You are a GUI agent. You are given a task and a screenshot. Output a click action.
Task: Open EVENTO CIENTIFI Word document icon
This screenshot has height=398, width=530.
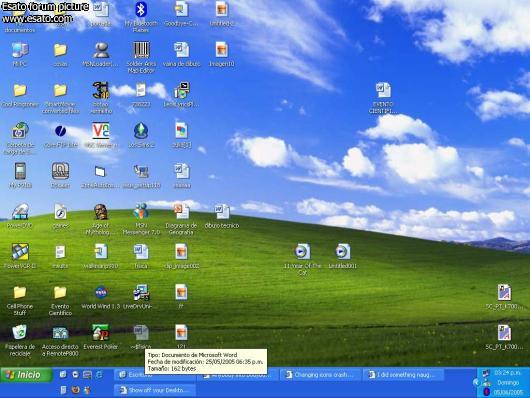pyautogui.click(x=383, y=91)
